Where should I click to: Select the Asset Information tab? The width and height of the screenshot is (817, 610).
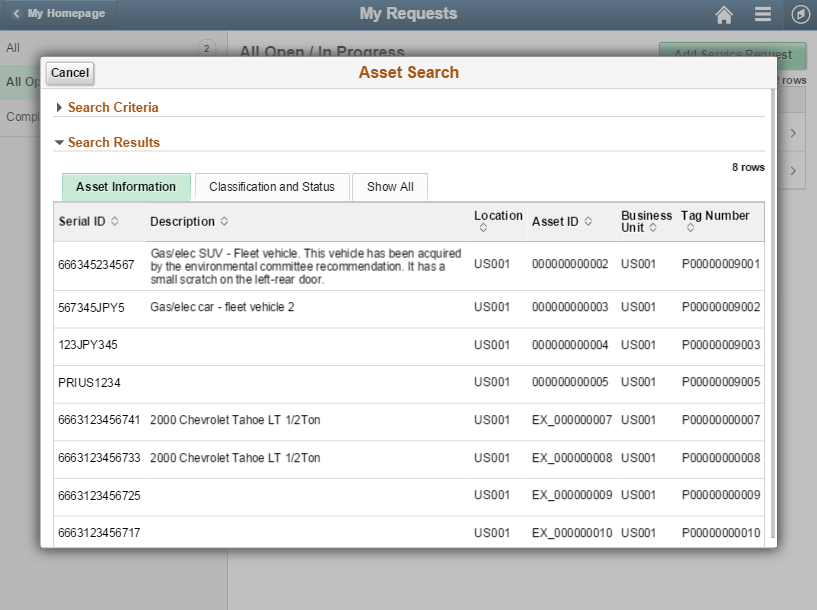pos(125,187)
